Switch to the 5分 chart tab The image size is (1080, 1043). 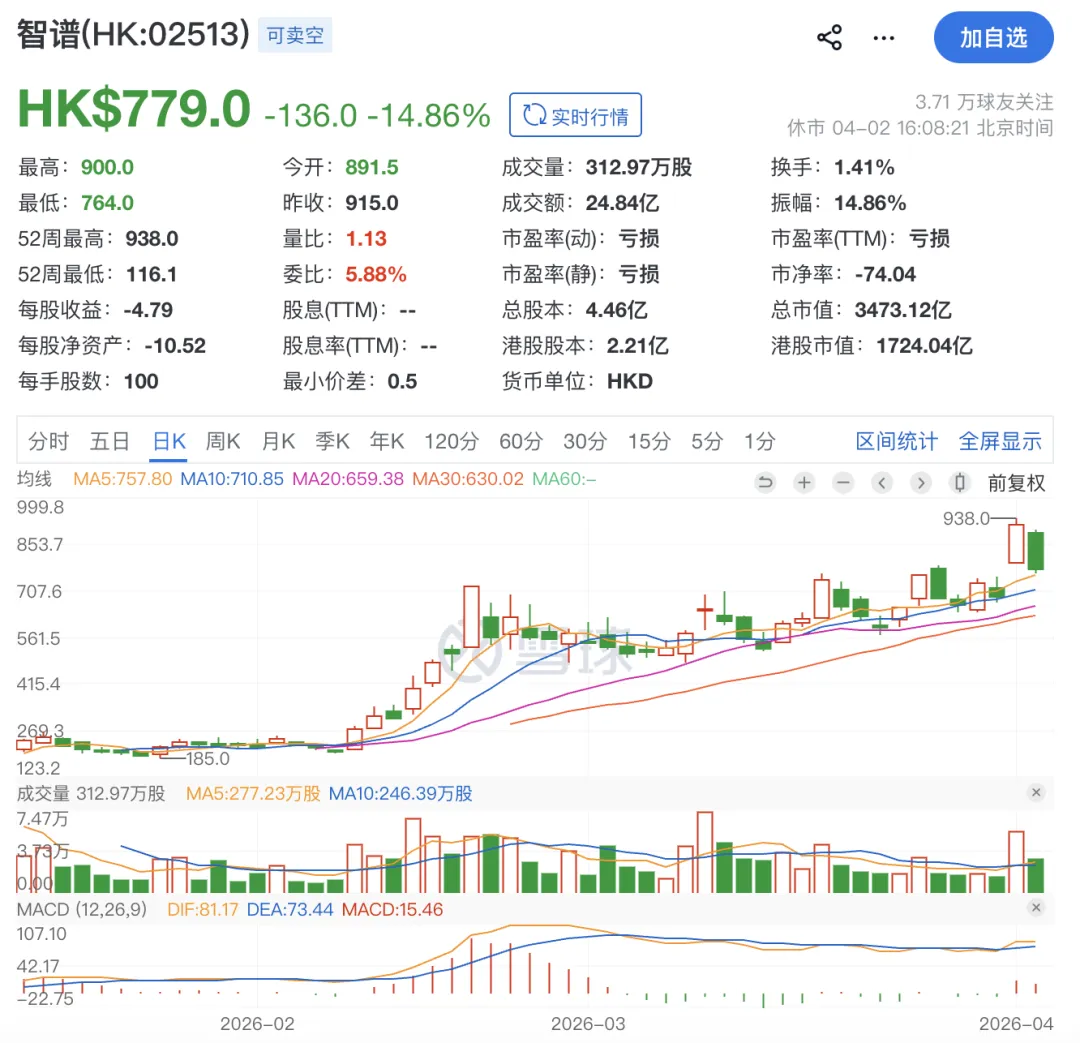pyautogui.click(x=707, y=441)
